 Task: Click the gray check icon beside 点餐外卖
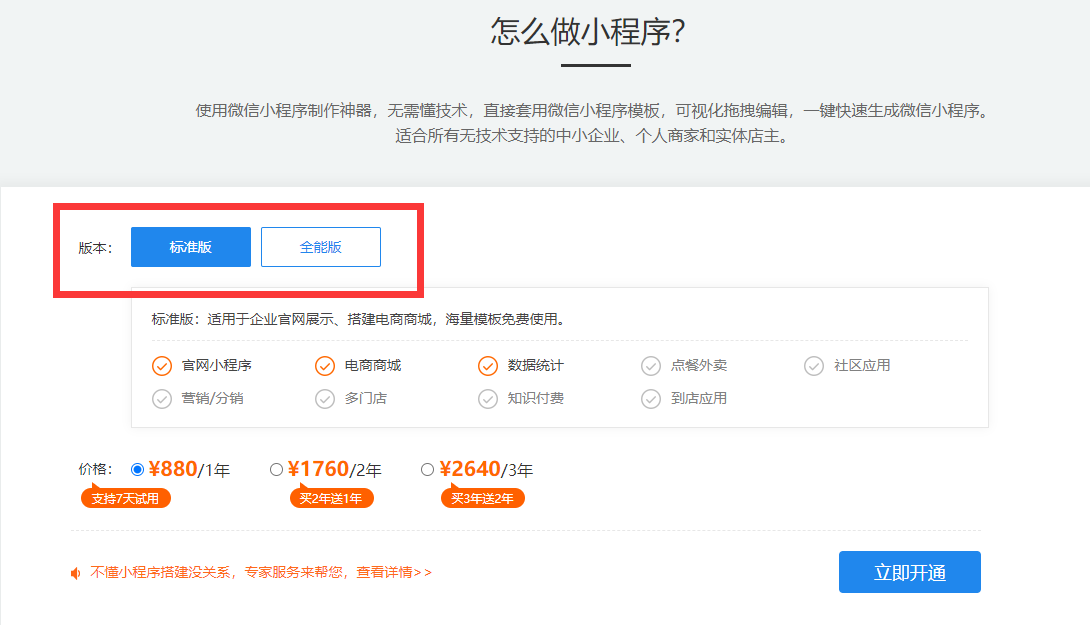[x=651, y=366]
